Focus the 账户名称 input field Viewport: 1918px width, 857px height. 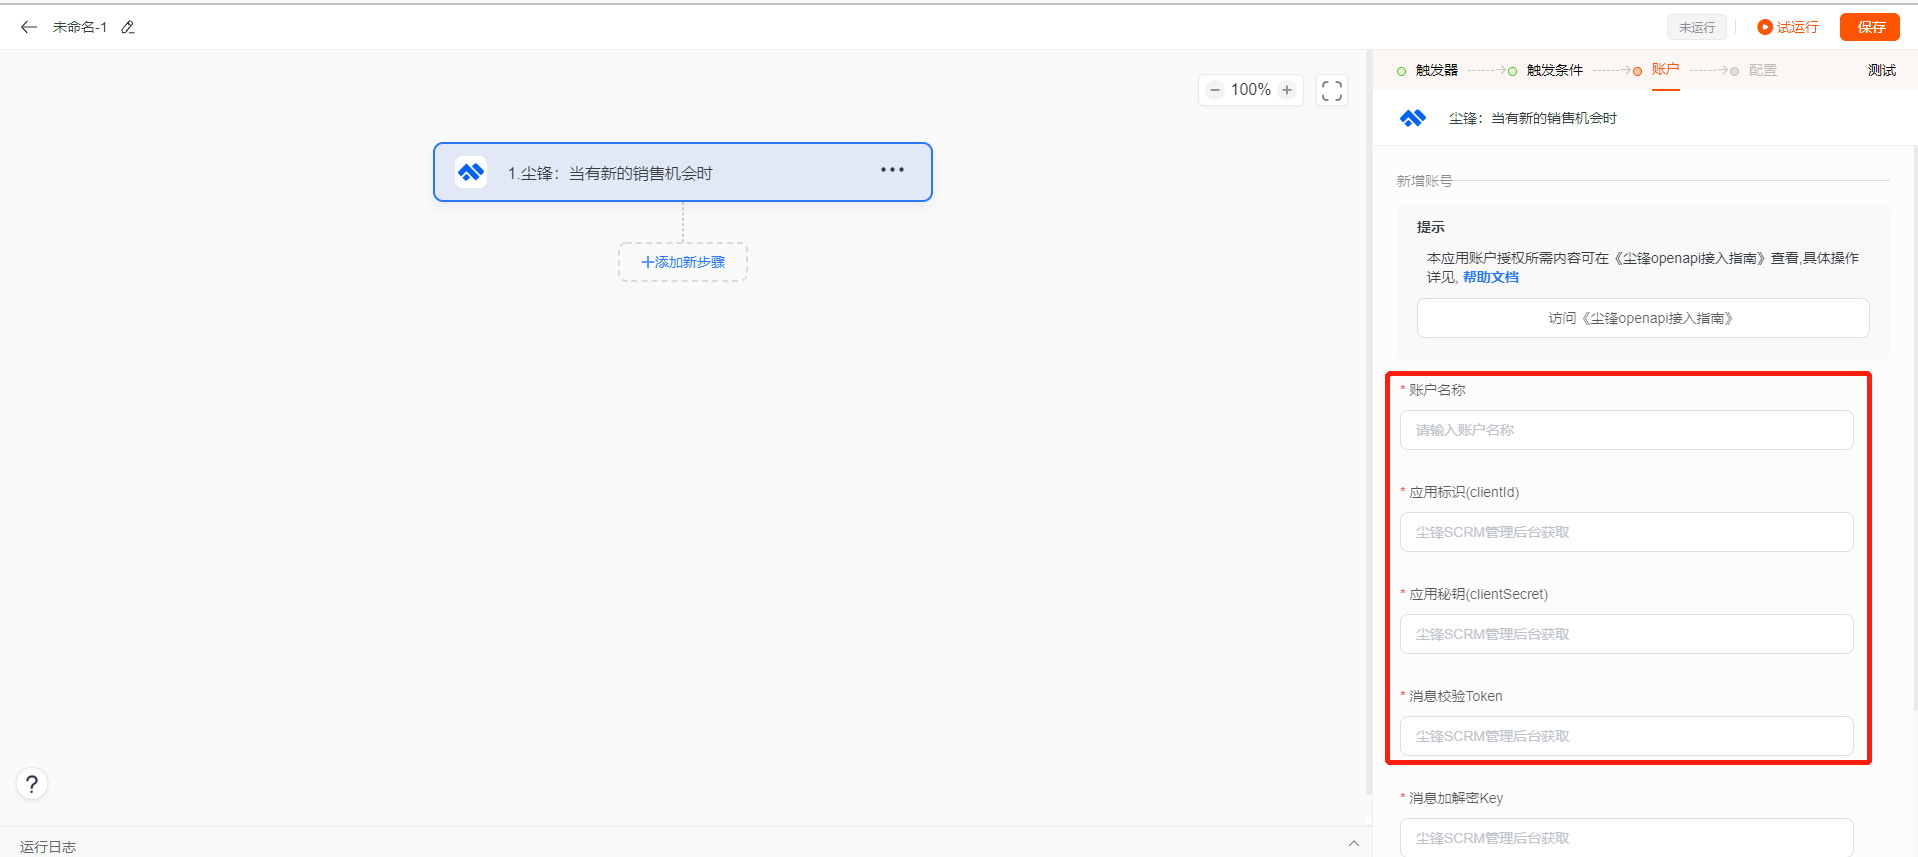point(1626,430)
